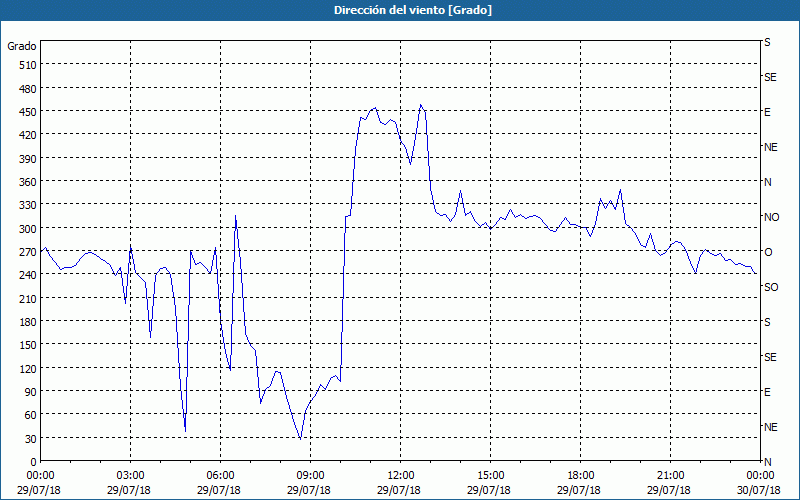Pick the 360 tick label on the left axis

coord(28,182)
